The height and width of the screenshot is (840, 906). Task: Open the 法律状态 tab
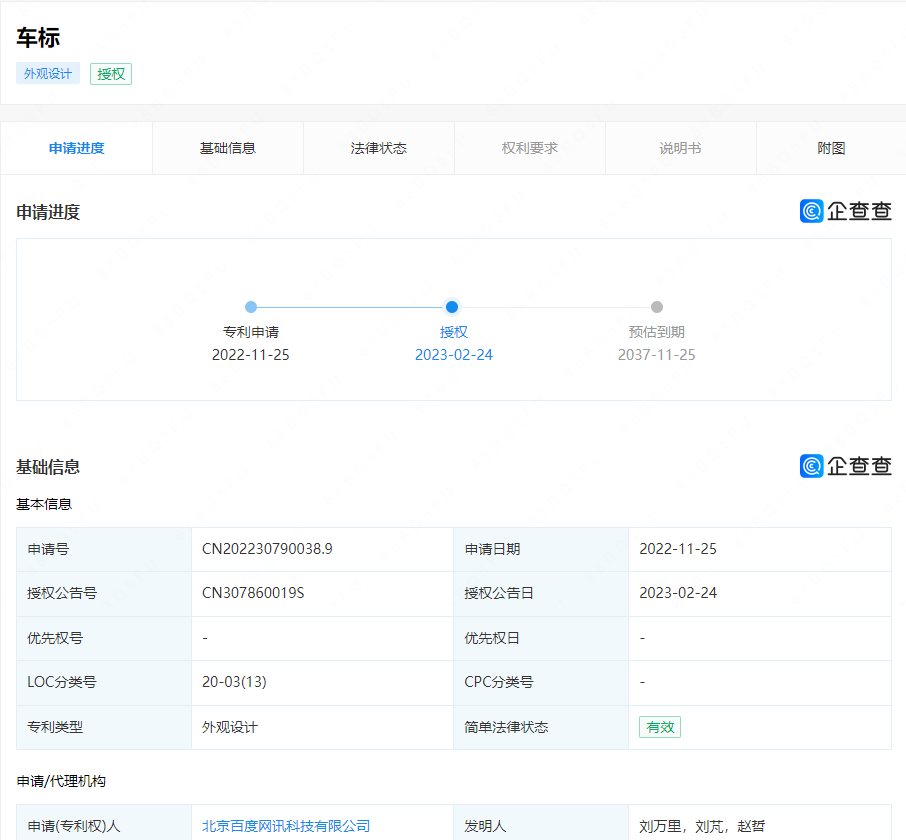(x=379, y=148)
